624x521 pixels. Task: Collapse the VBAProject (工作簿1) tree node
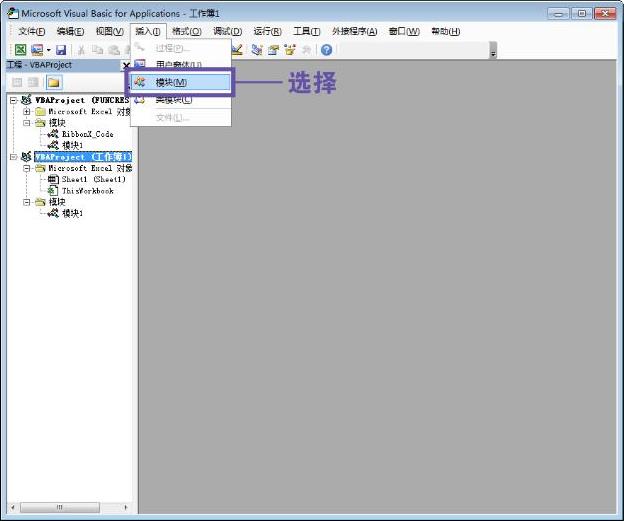14,157
